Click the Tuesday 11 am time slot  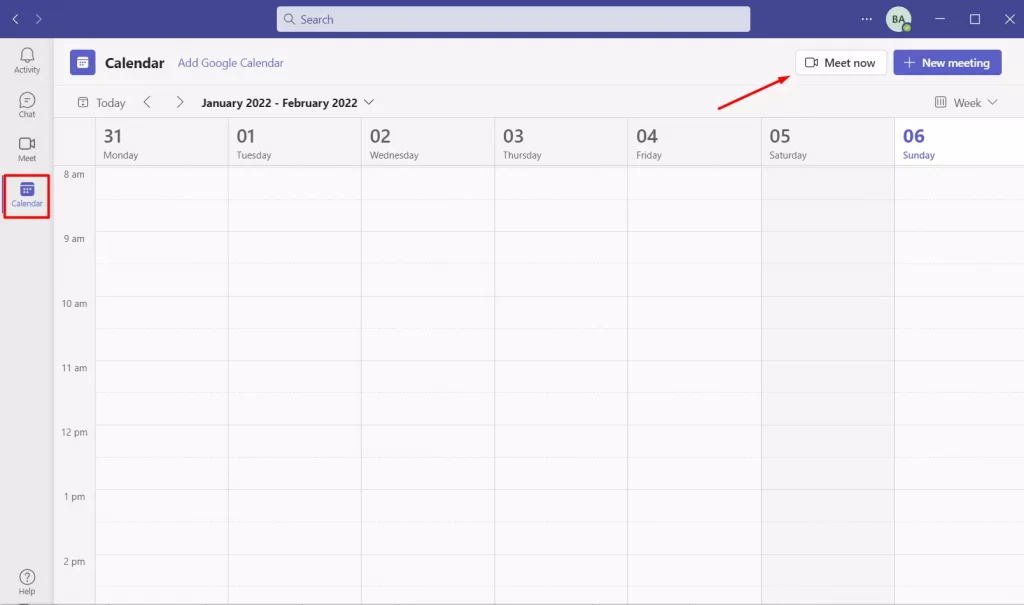295,376
